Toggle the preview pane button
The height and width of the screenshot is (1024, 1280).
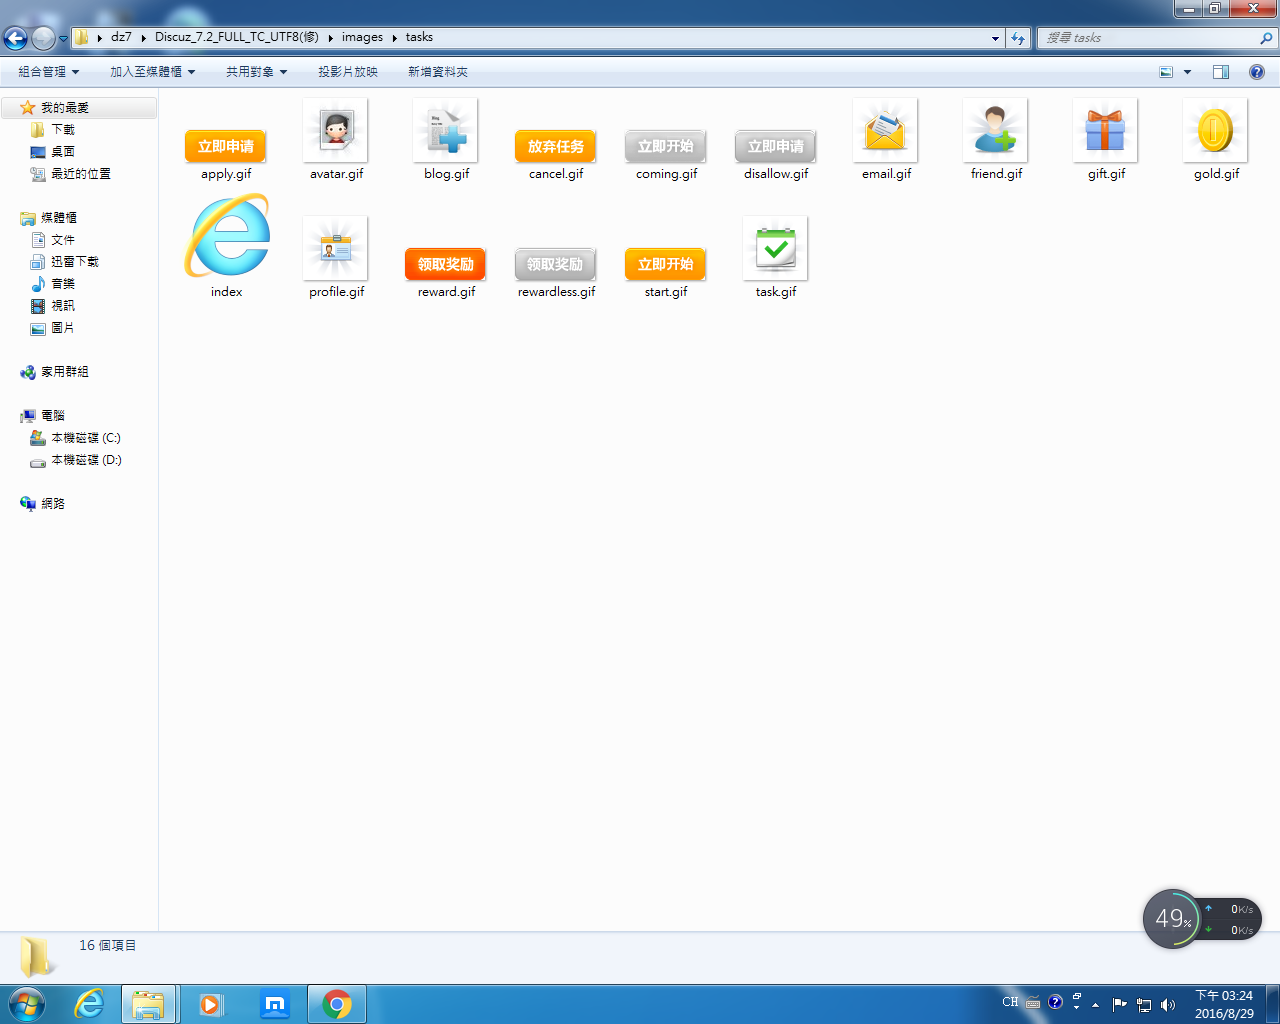coord(1220,72)
